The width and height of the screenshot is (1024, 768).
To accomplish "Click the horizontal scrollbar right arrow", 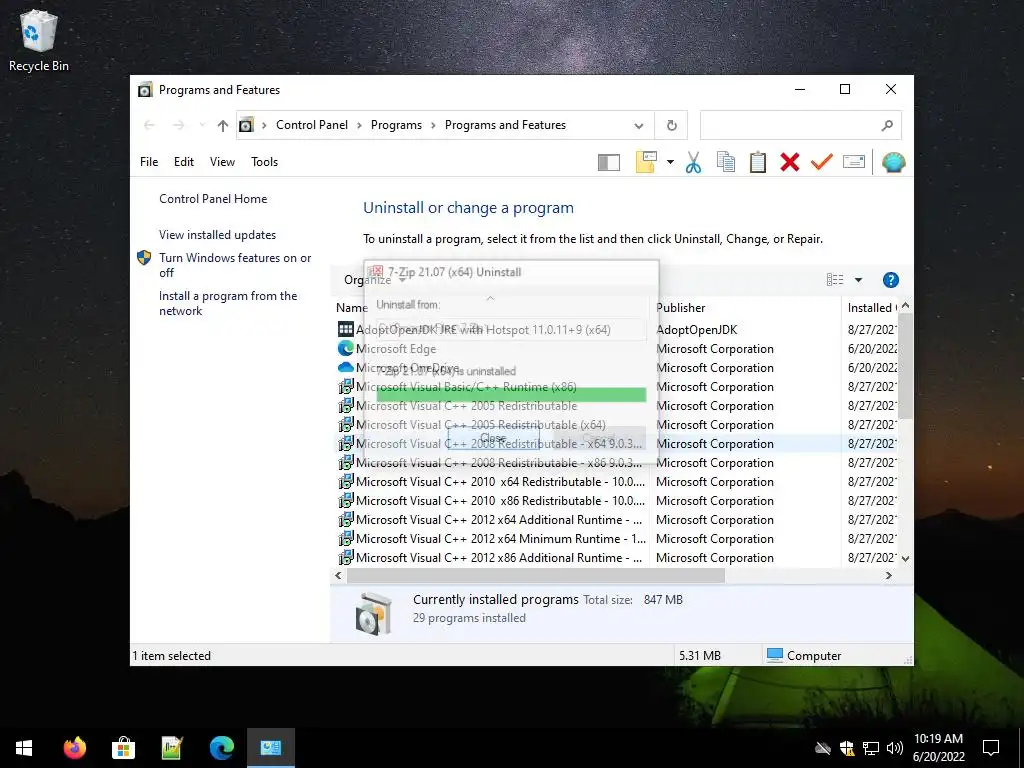I will click(x=888, y=575).
